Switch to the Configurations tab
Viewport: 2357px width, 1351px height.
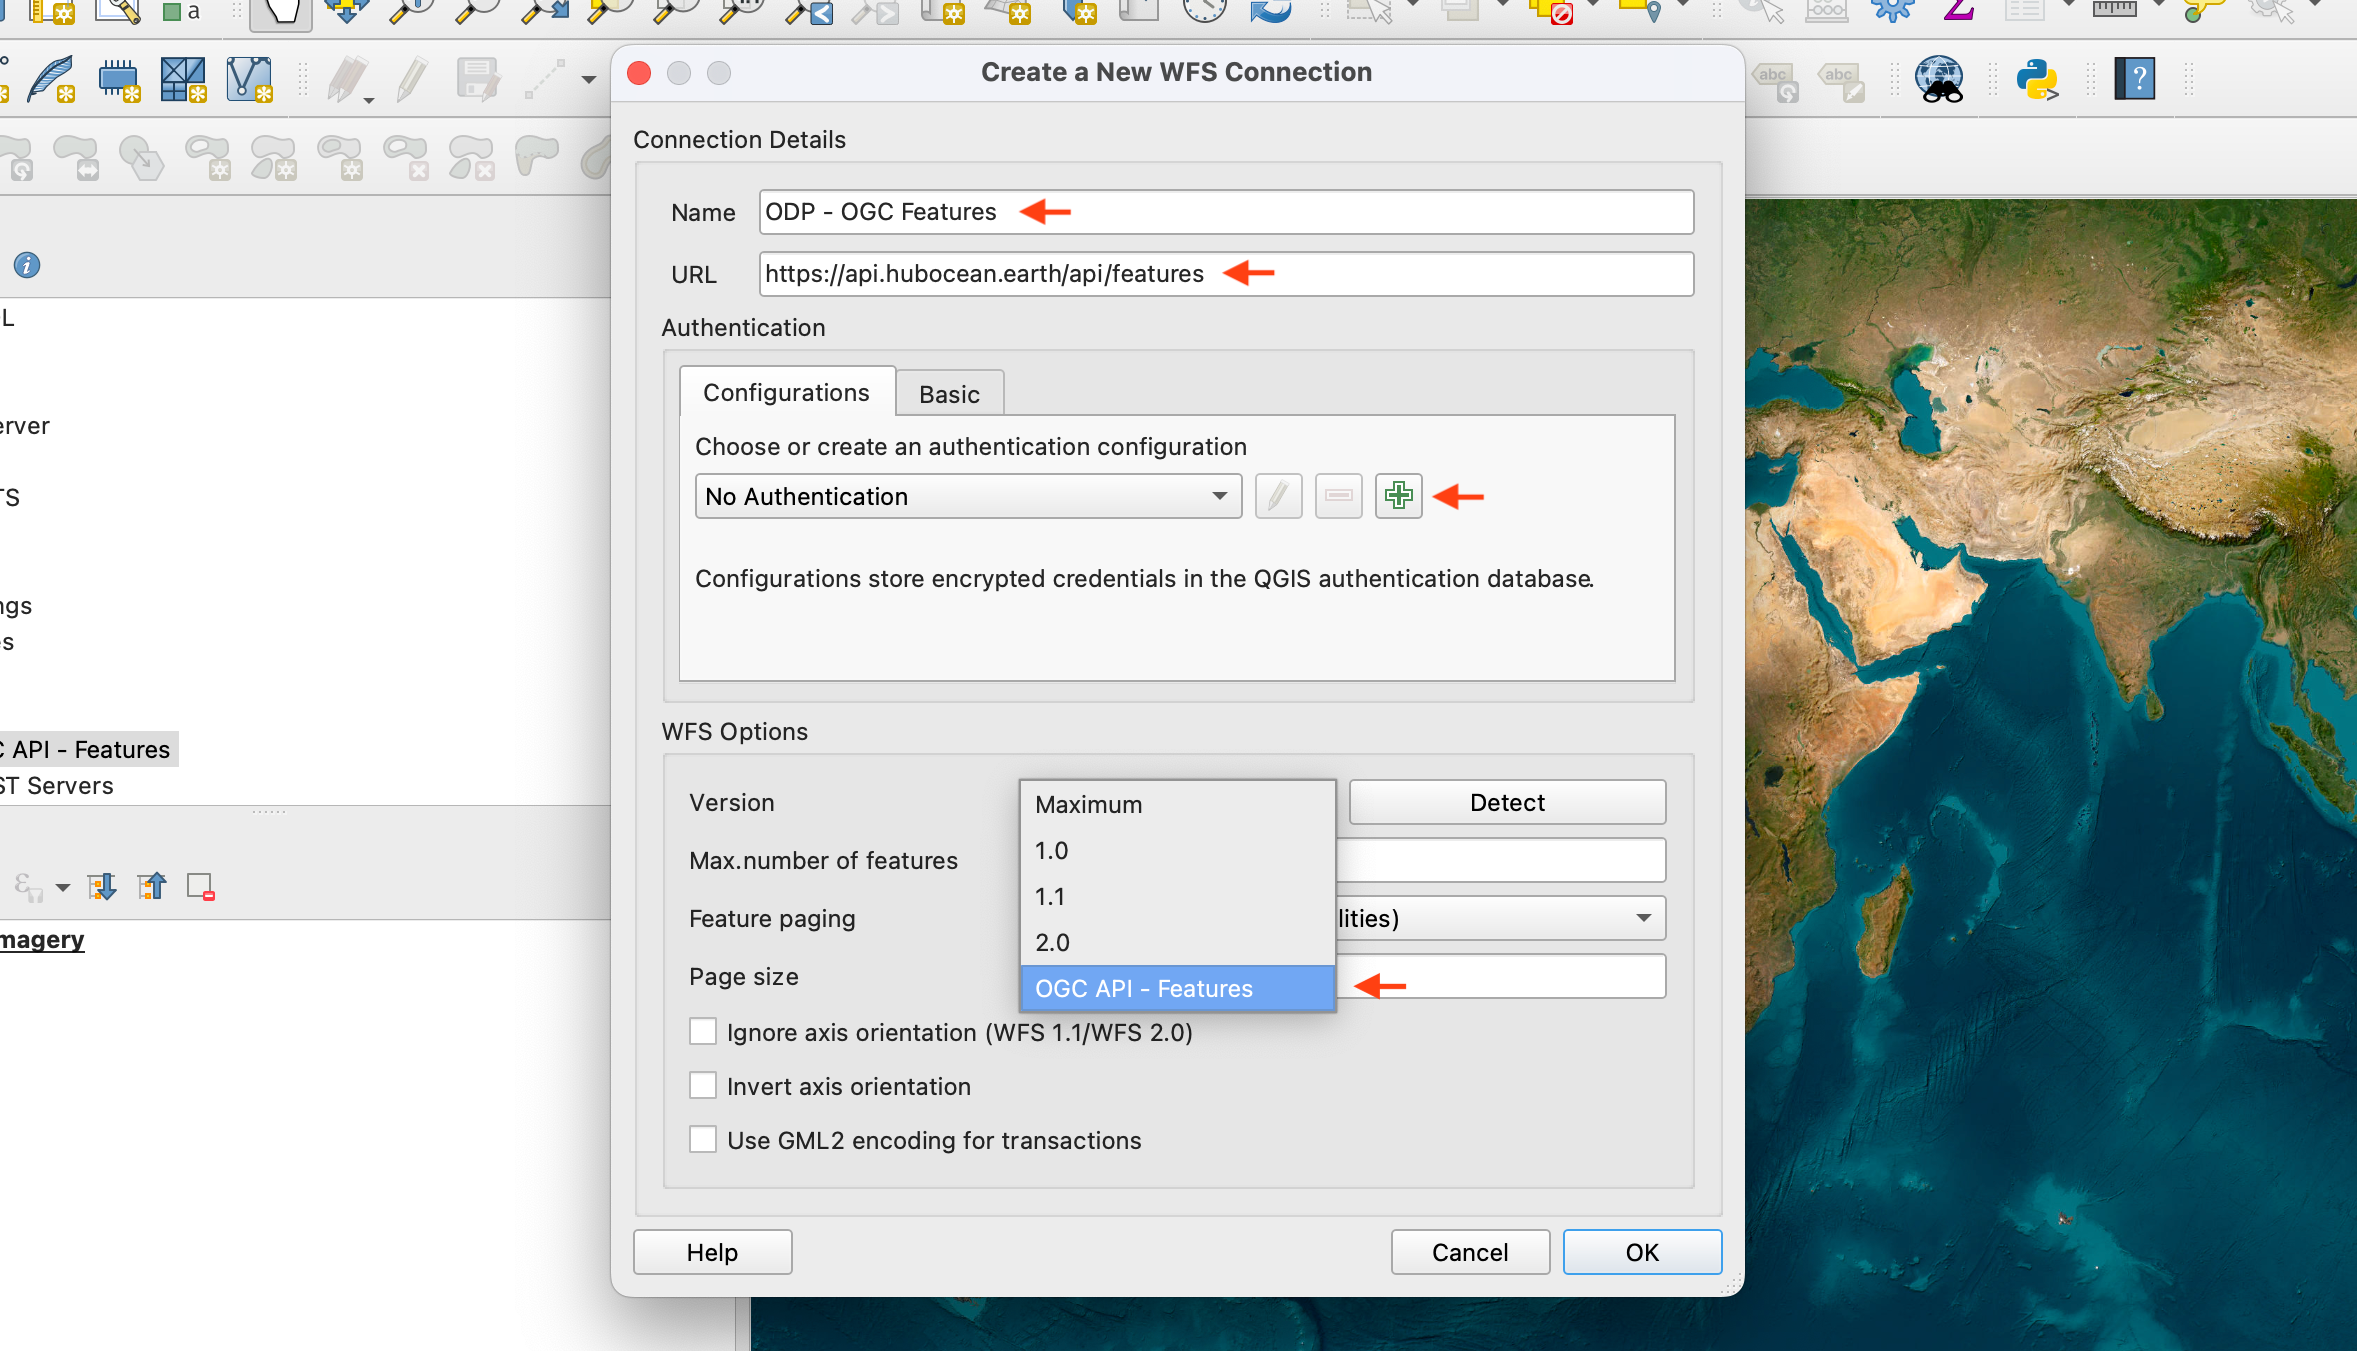786,392
